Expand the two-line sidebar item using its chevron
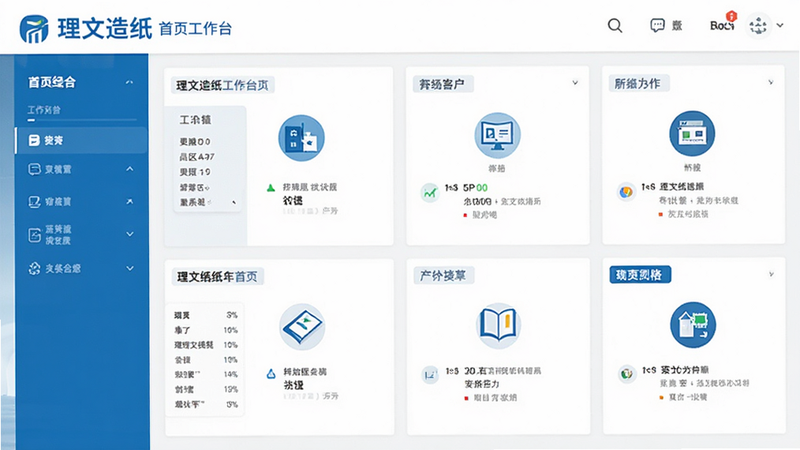Viewport: 800px width, 450px height. click(x=130, y=234)
